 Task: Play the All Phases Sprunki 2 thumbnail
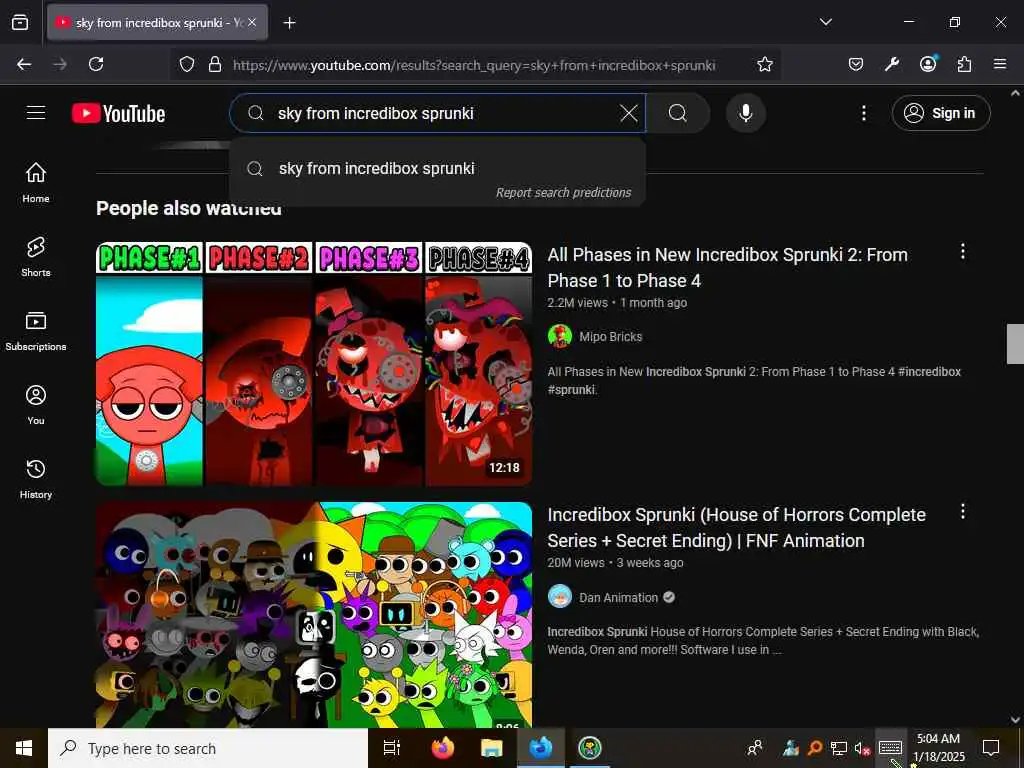point(313,364)
